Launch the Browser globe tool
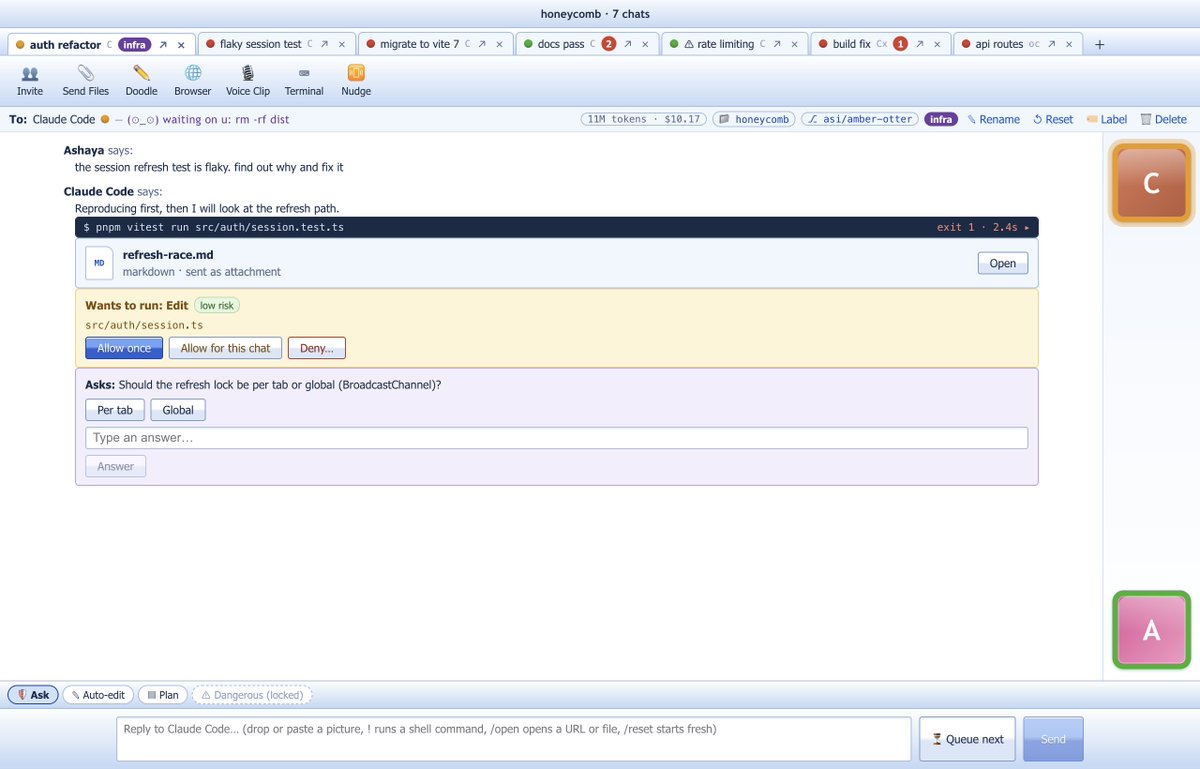 click(x=193, y=80)
